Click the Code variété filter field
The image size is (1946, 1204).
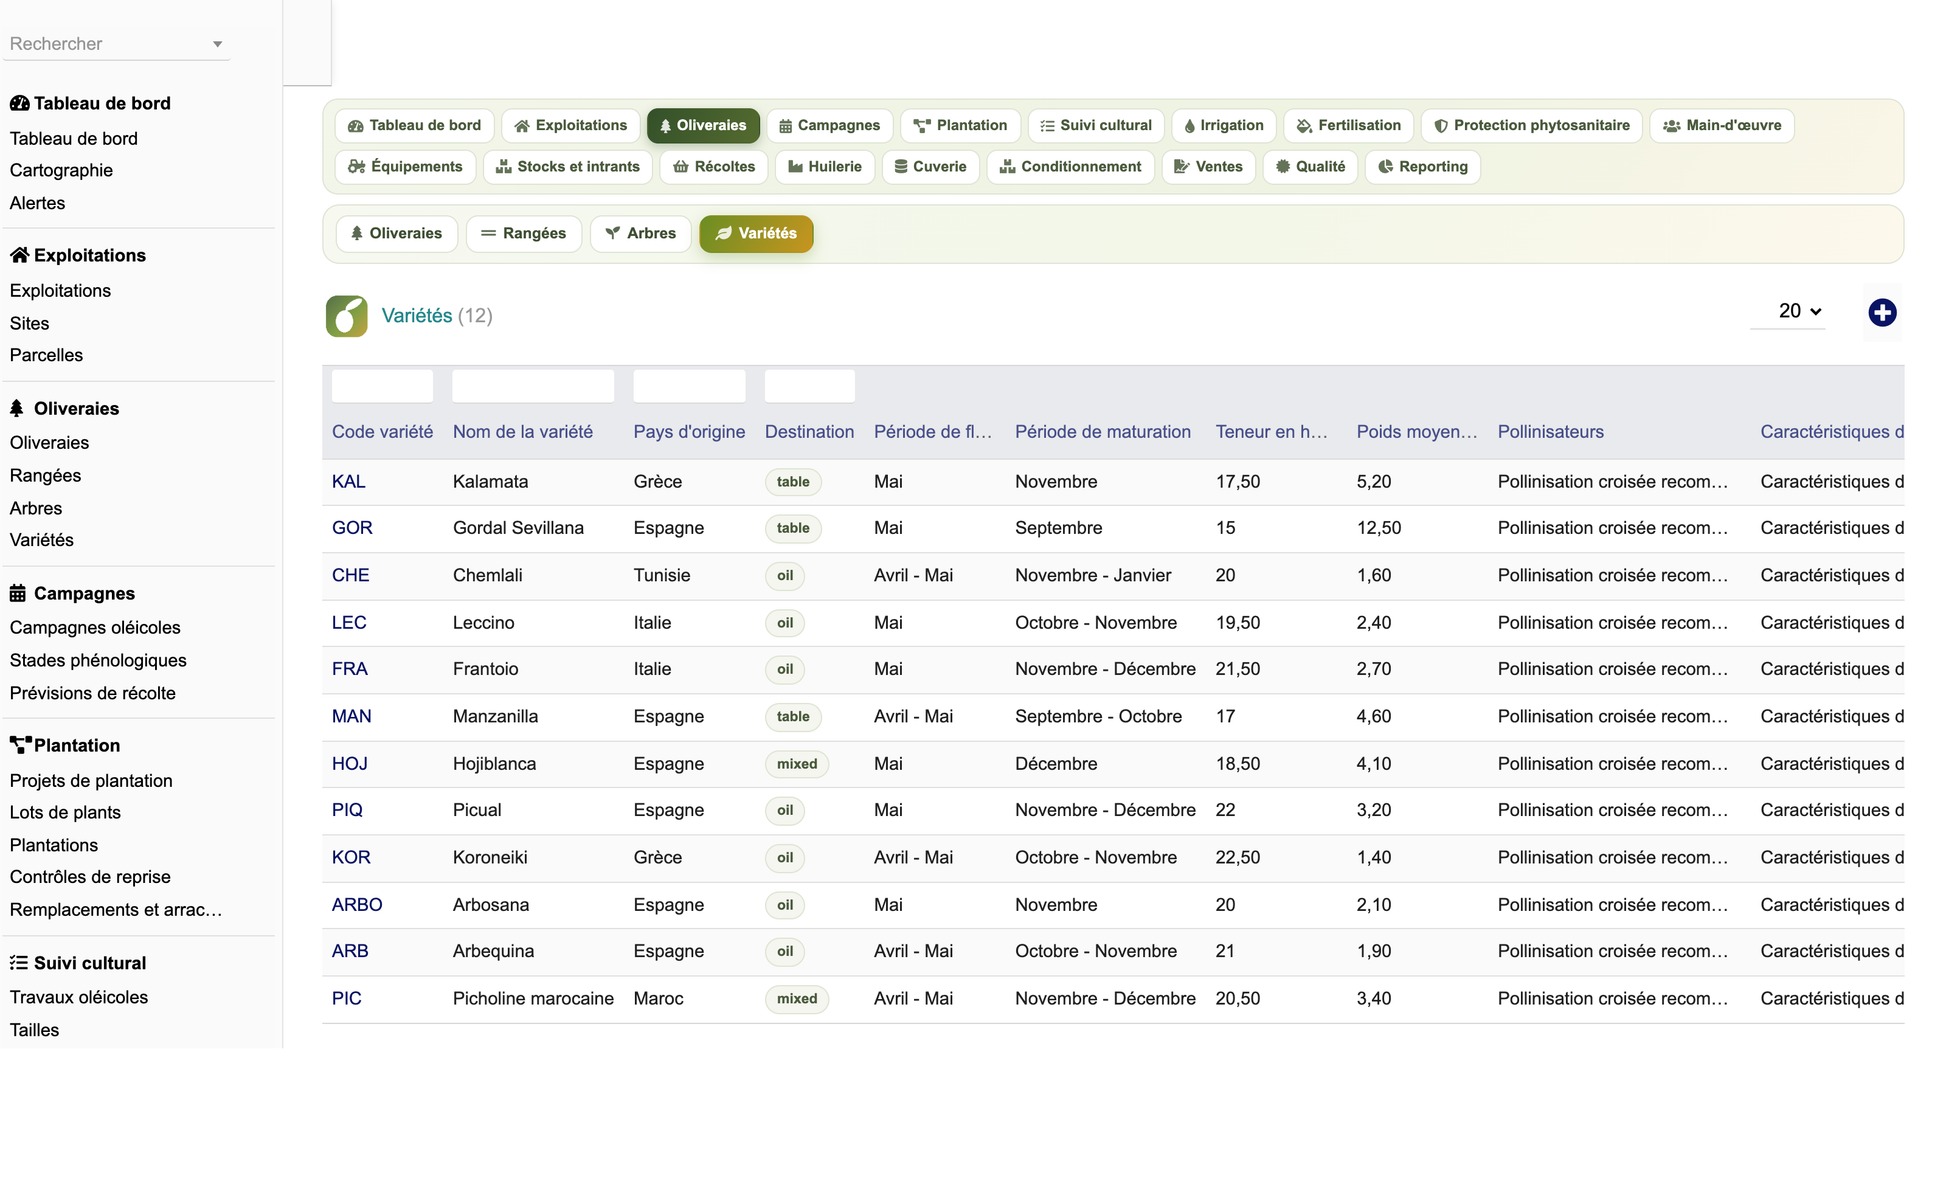point(382,386)
